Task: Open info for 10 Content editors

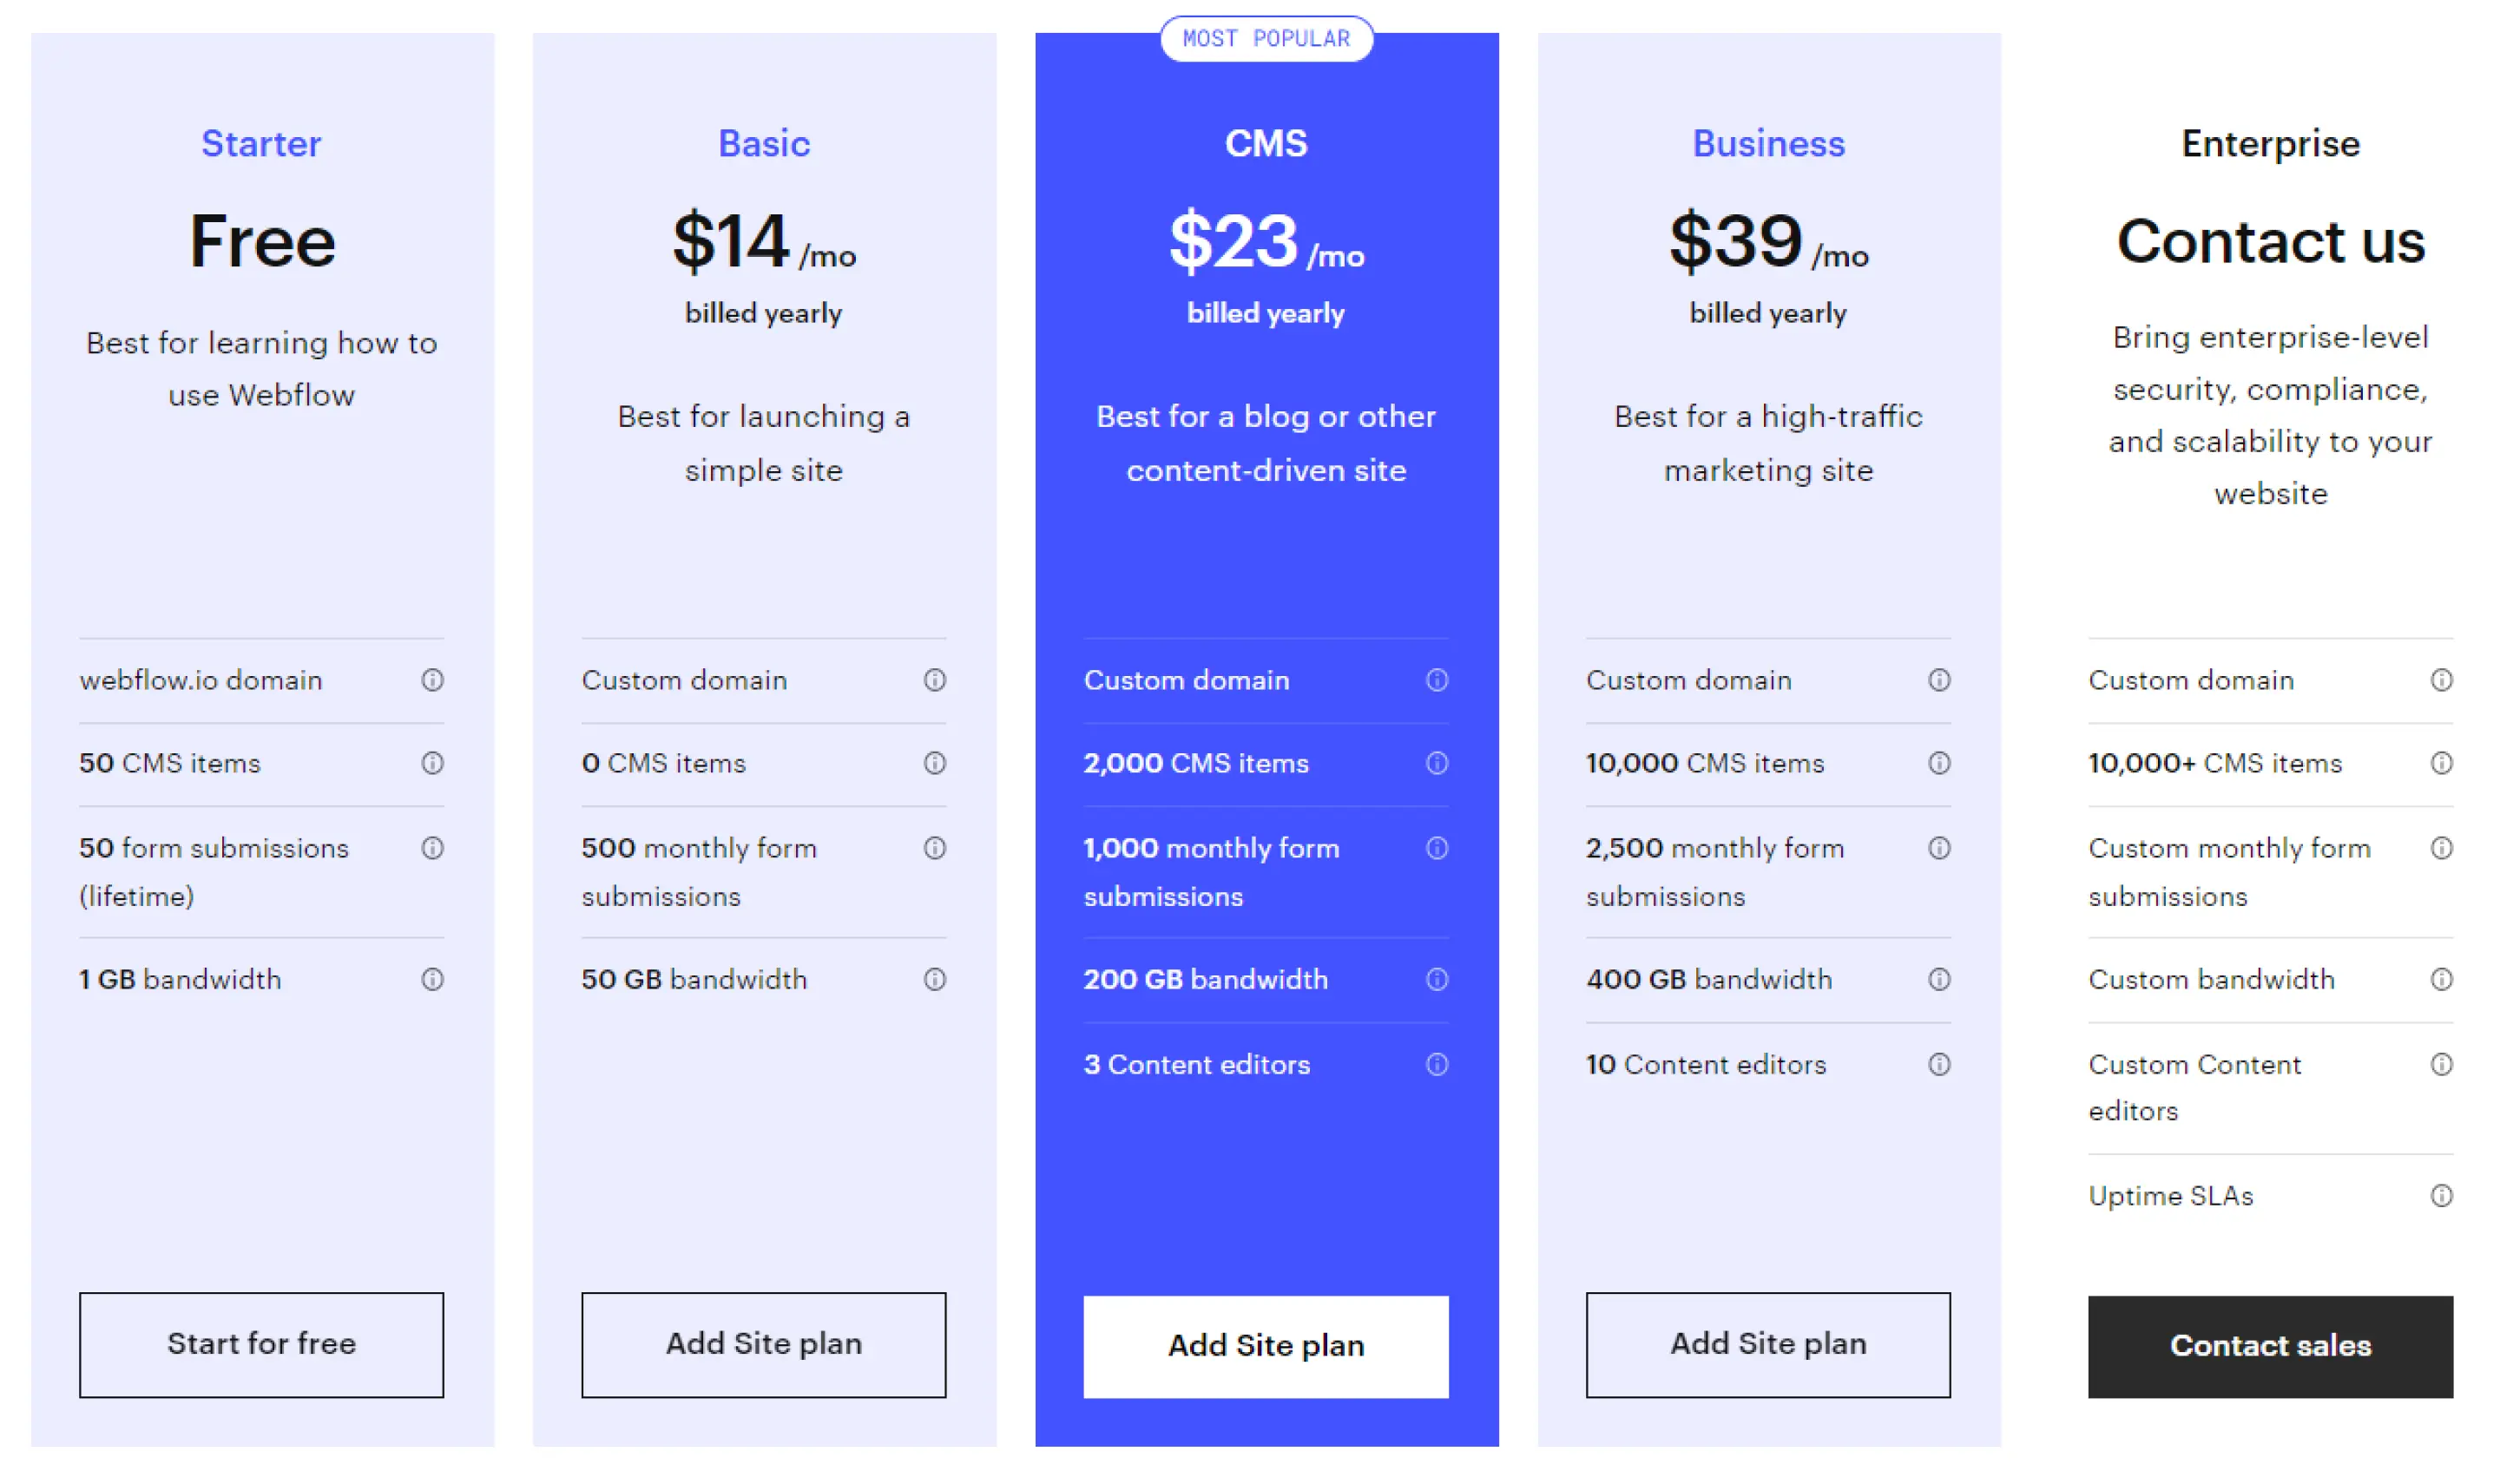Action: coord(1939,1064)
